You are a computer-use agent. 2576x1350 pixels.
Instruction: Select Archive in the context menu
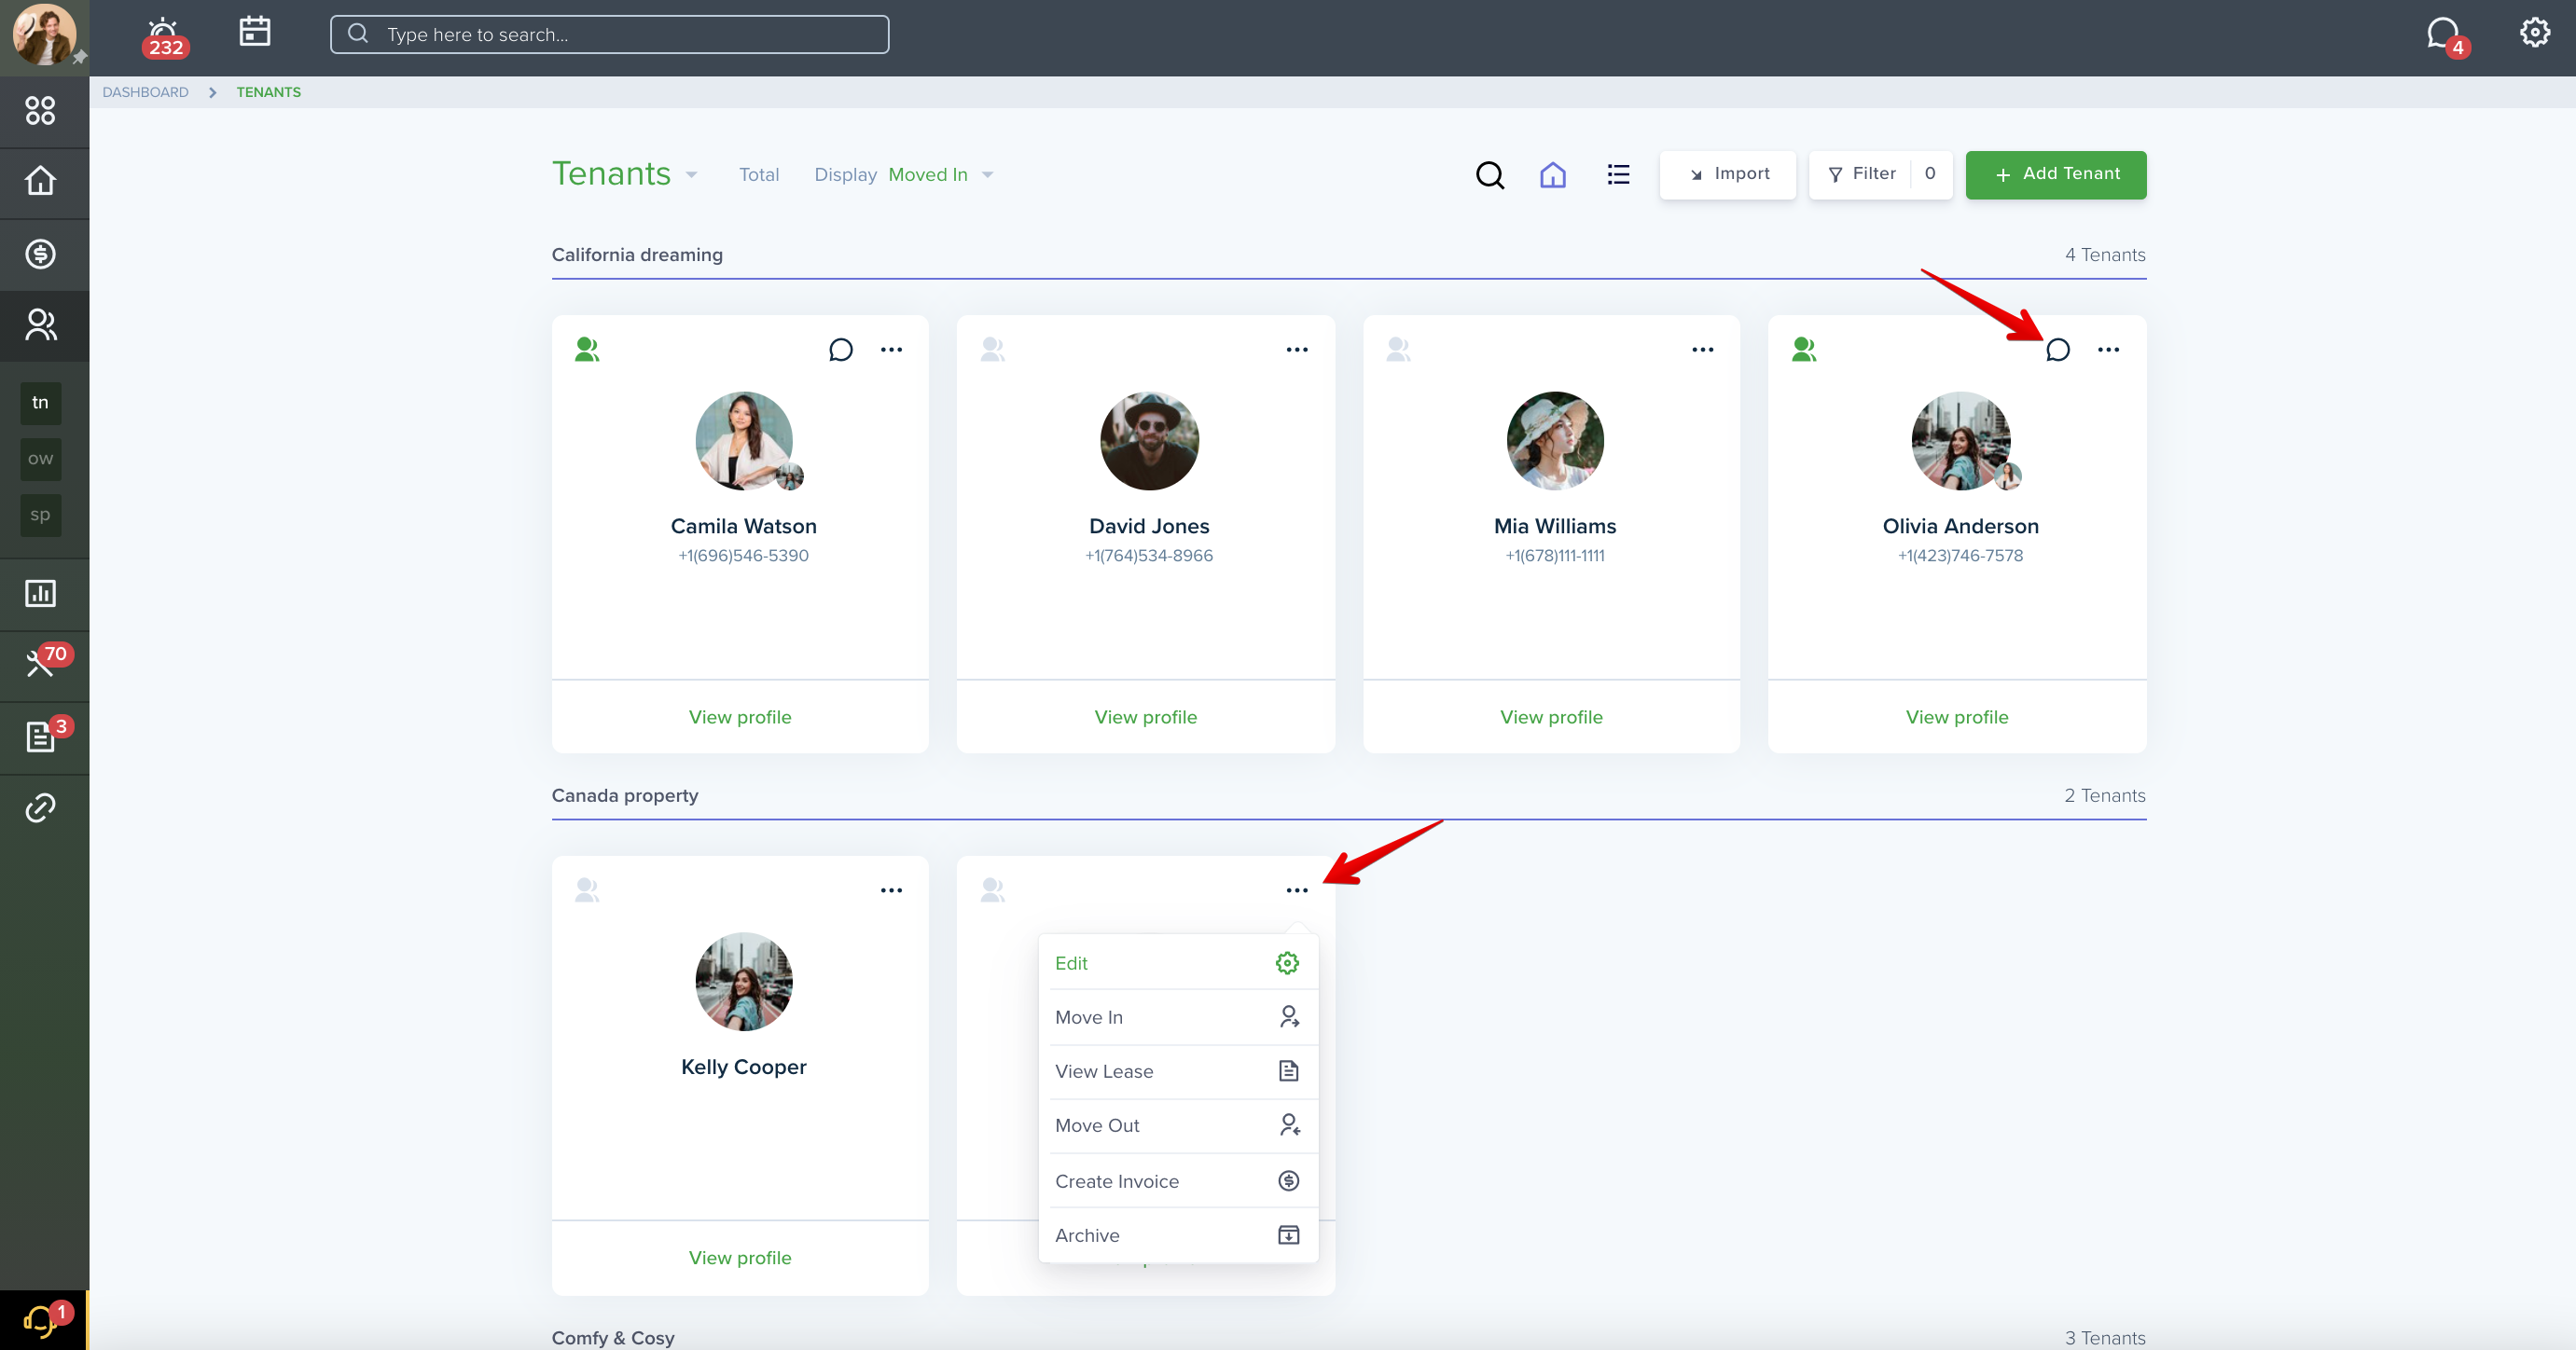(1178, 1235)
